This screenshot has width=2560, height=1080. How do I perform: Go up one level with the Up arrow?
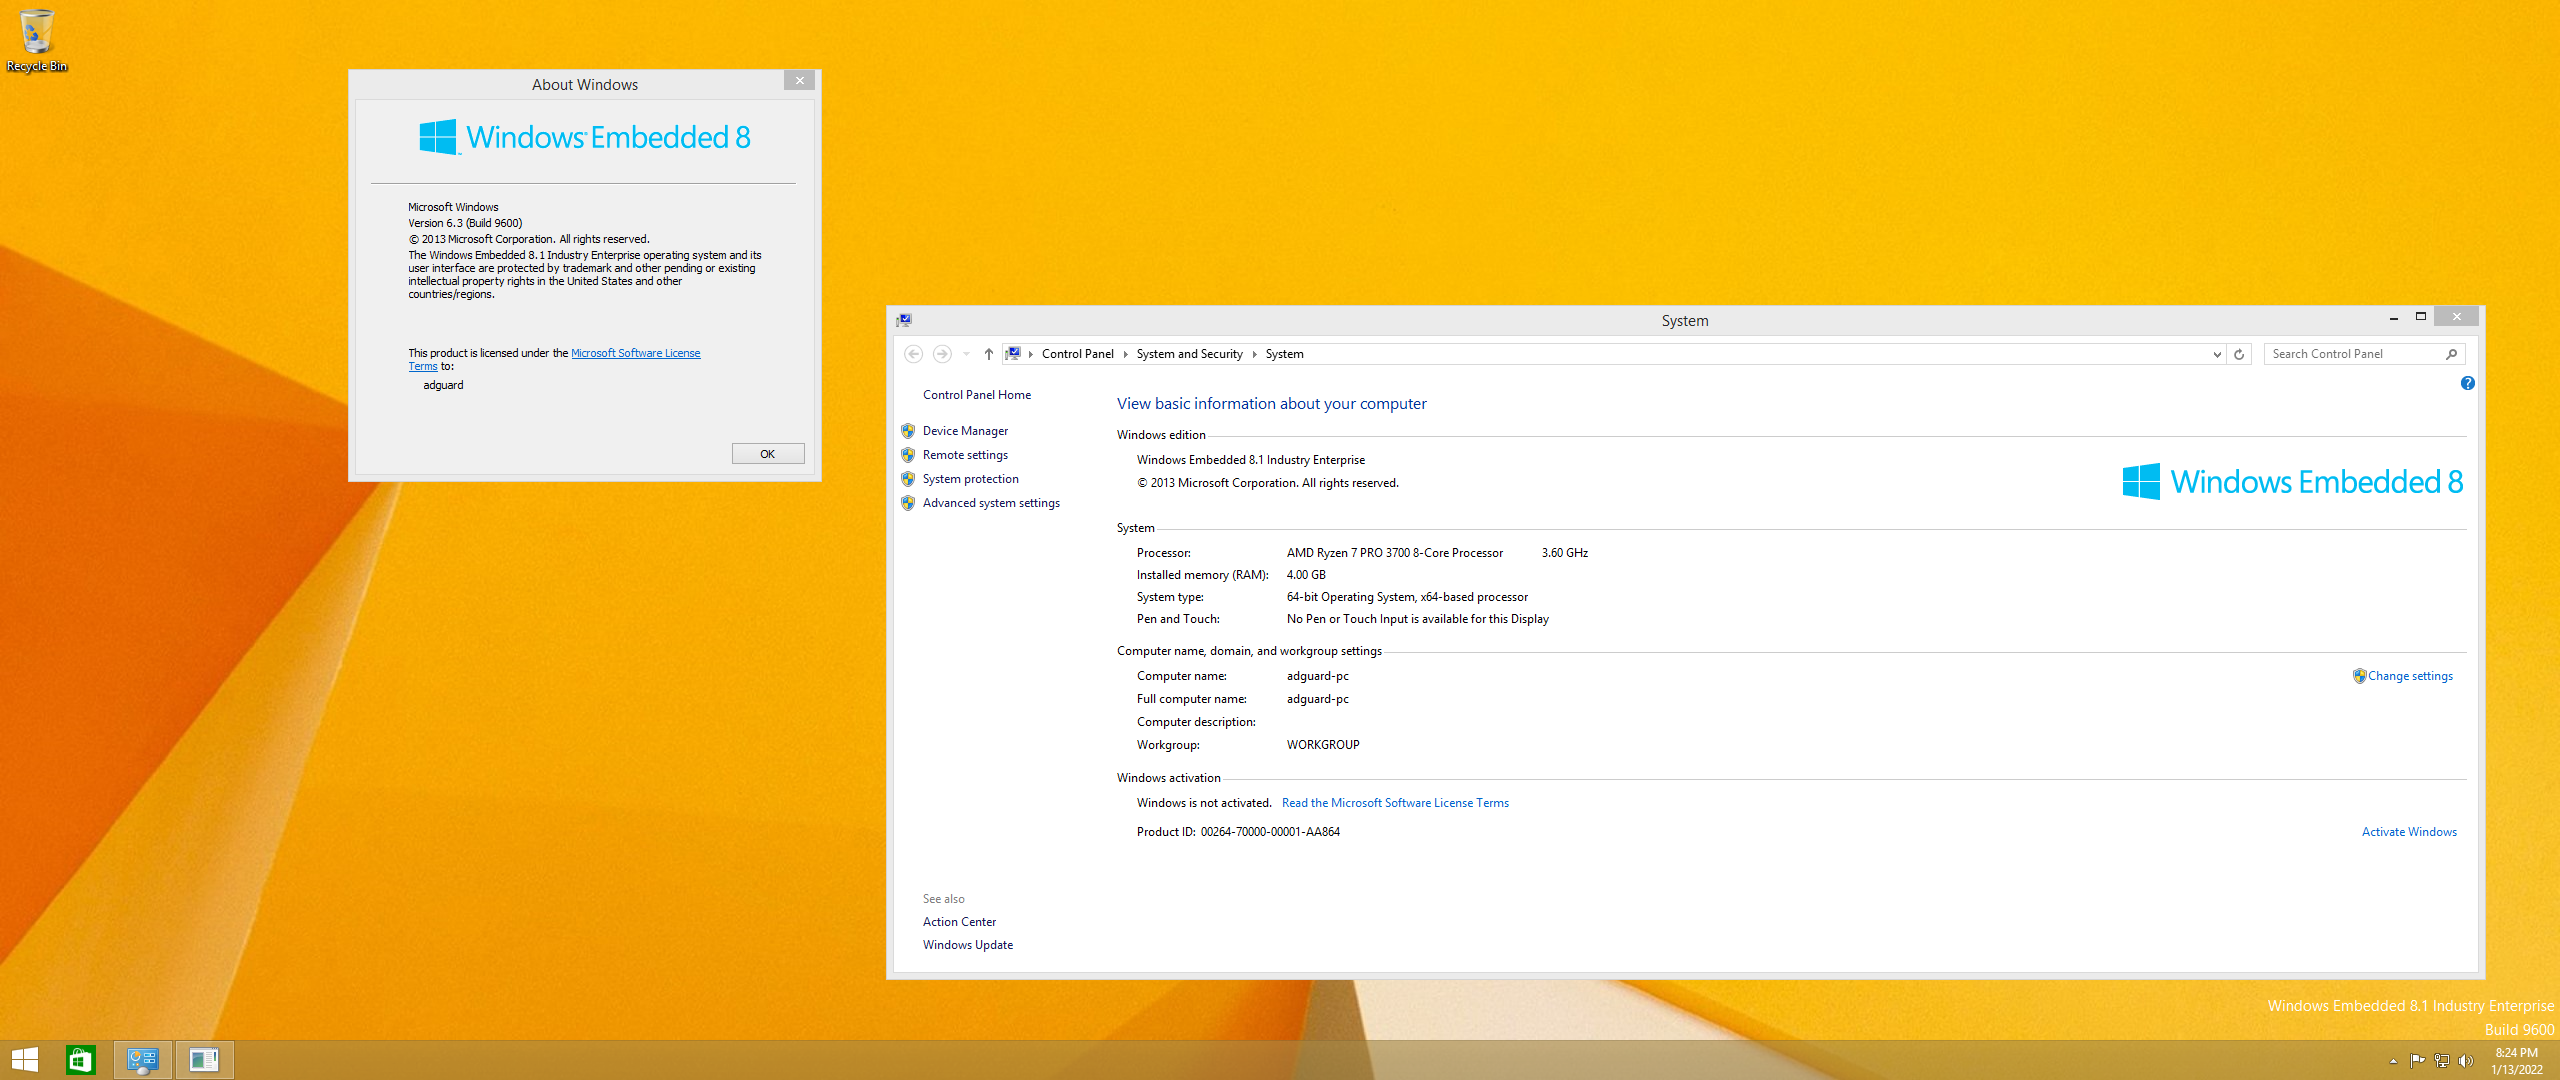click(x=988, y=354)
